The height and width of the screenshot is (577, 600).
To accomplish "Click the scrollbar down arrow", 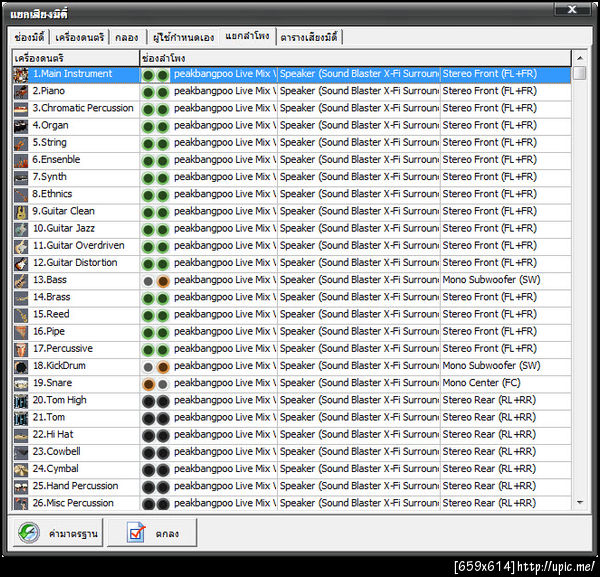I will pos(580,502).
